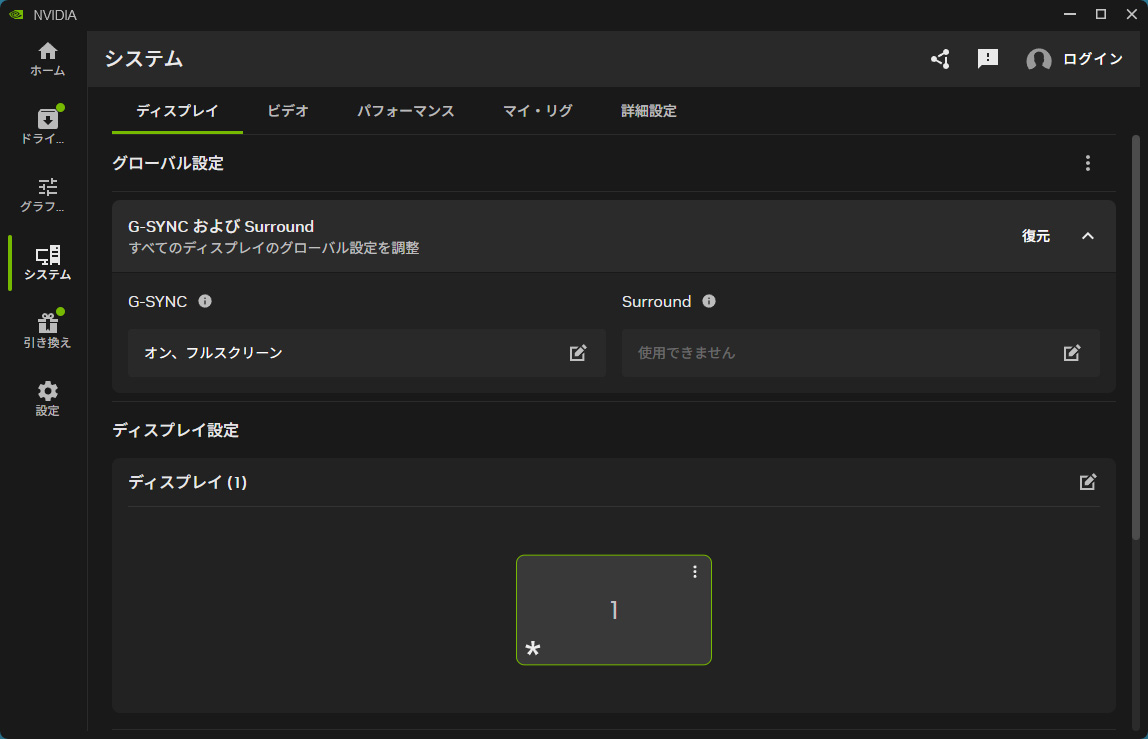
Task: Click すべてのディスプレイのグローバル設定を調整 subtitle
Action: (274, 248)
